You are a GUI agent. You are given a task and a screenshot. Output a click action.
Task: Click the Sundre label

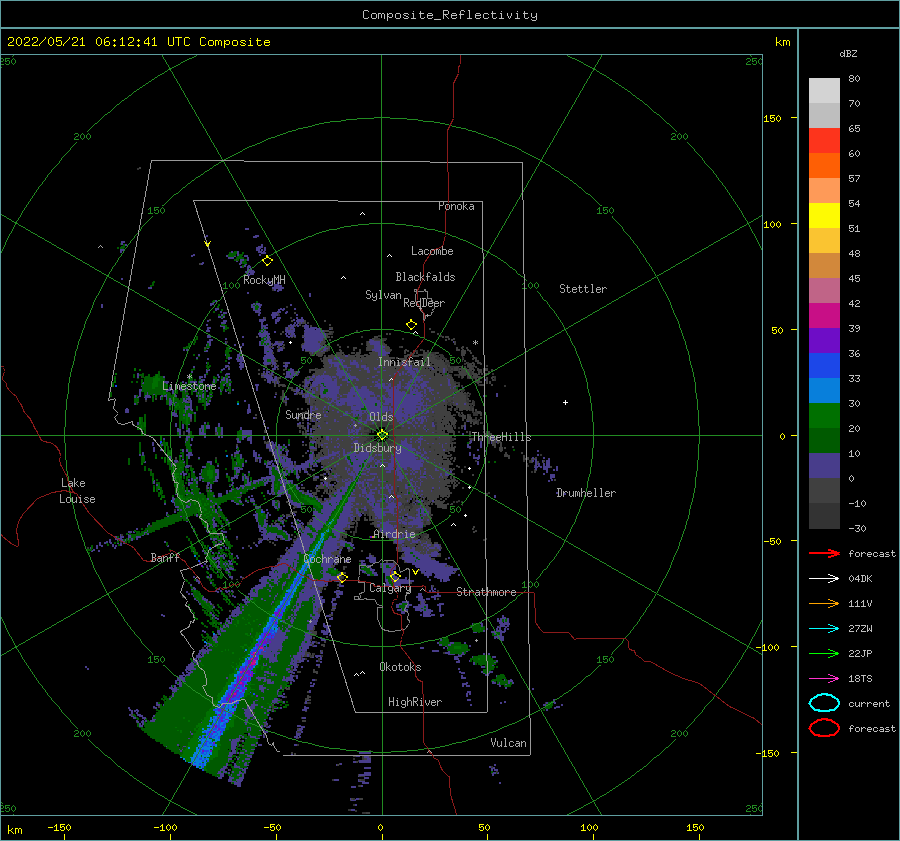(x=303, y=414)
